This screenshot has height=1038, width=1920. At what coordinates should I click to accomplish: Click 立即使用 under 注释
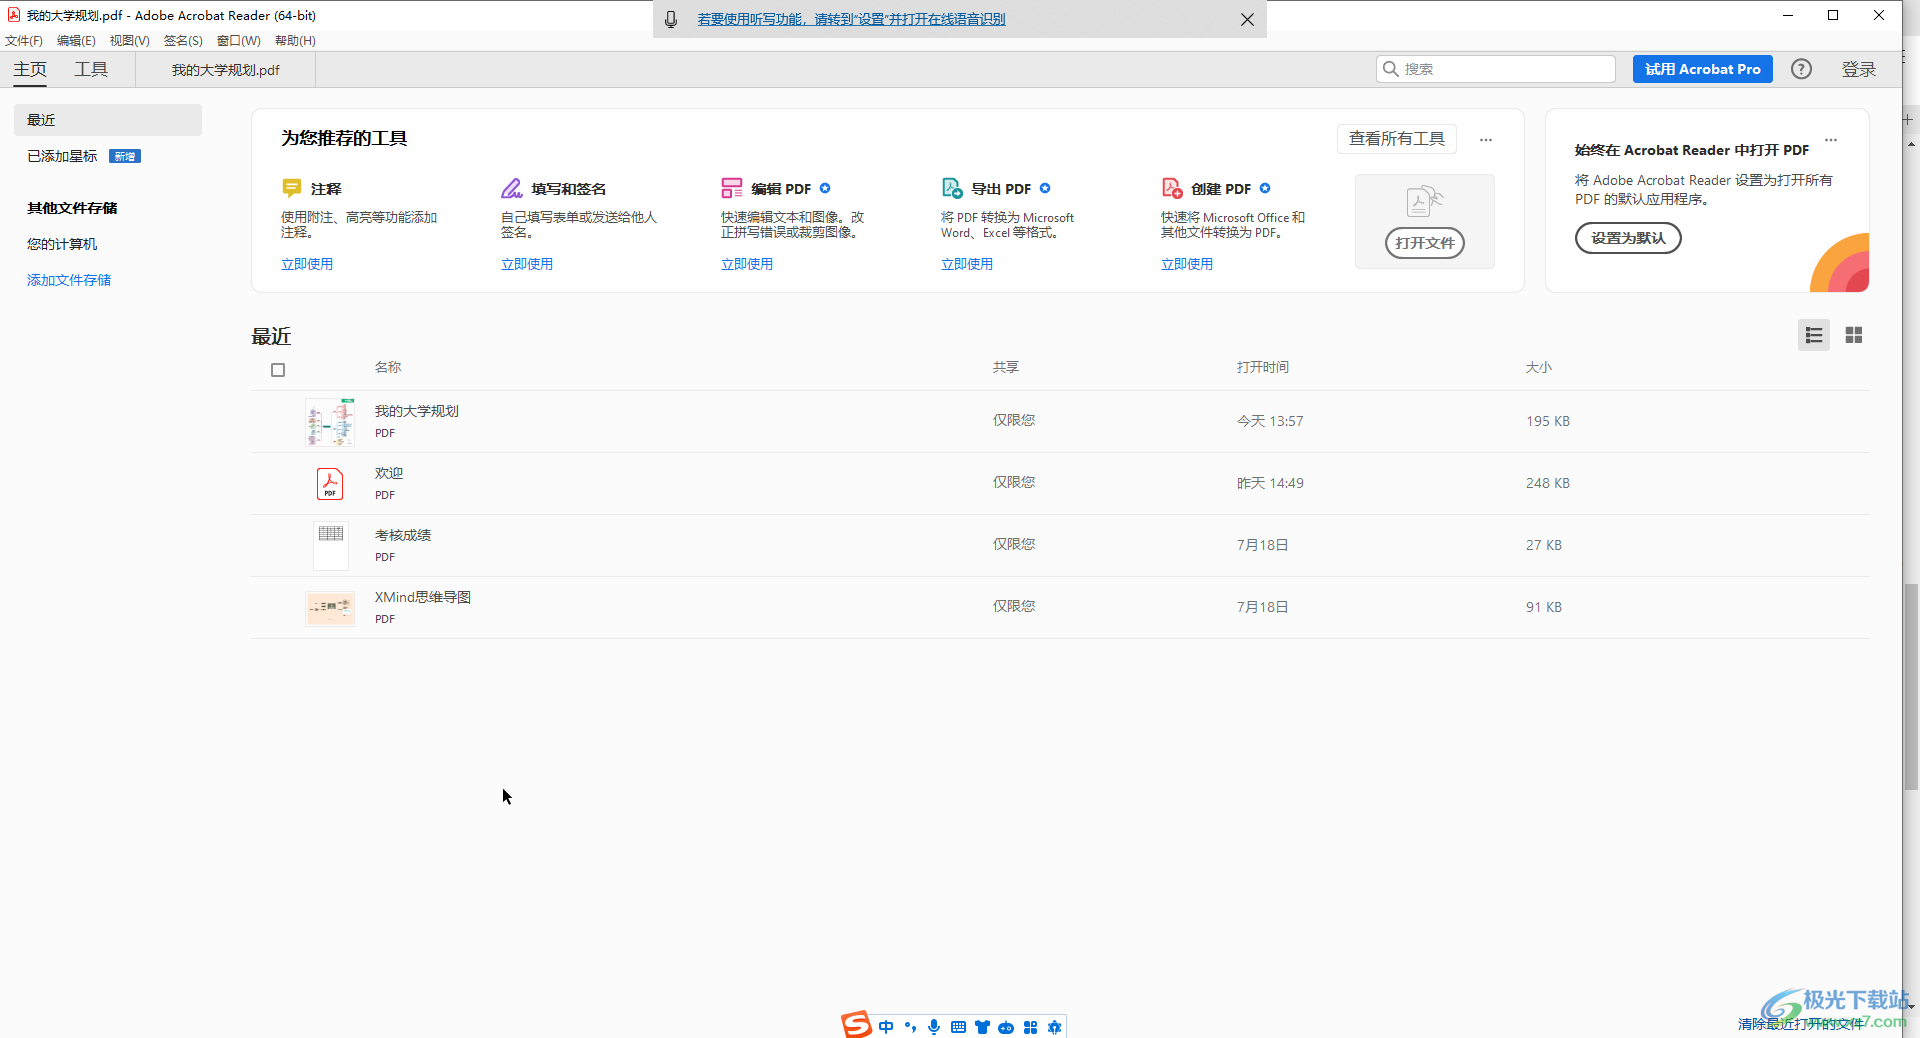pyautogui.click(x=307, y=264)
